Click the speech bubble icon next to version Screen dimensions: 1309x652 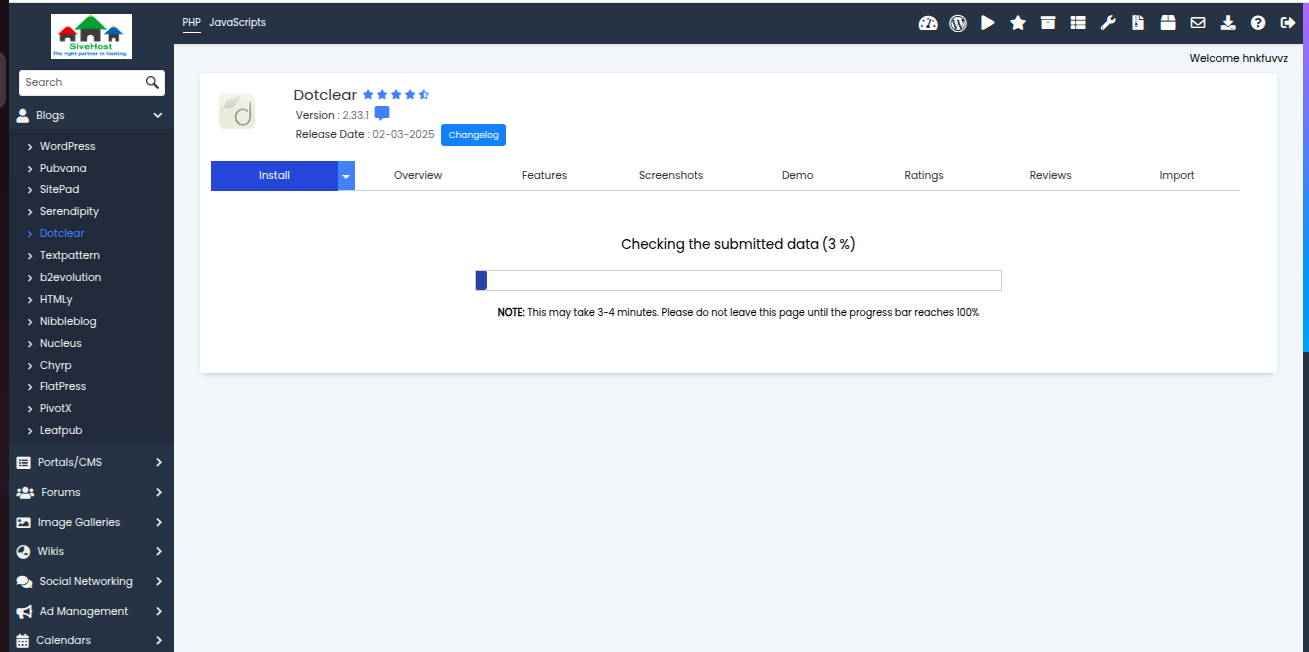click(x=382, y=114)
